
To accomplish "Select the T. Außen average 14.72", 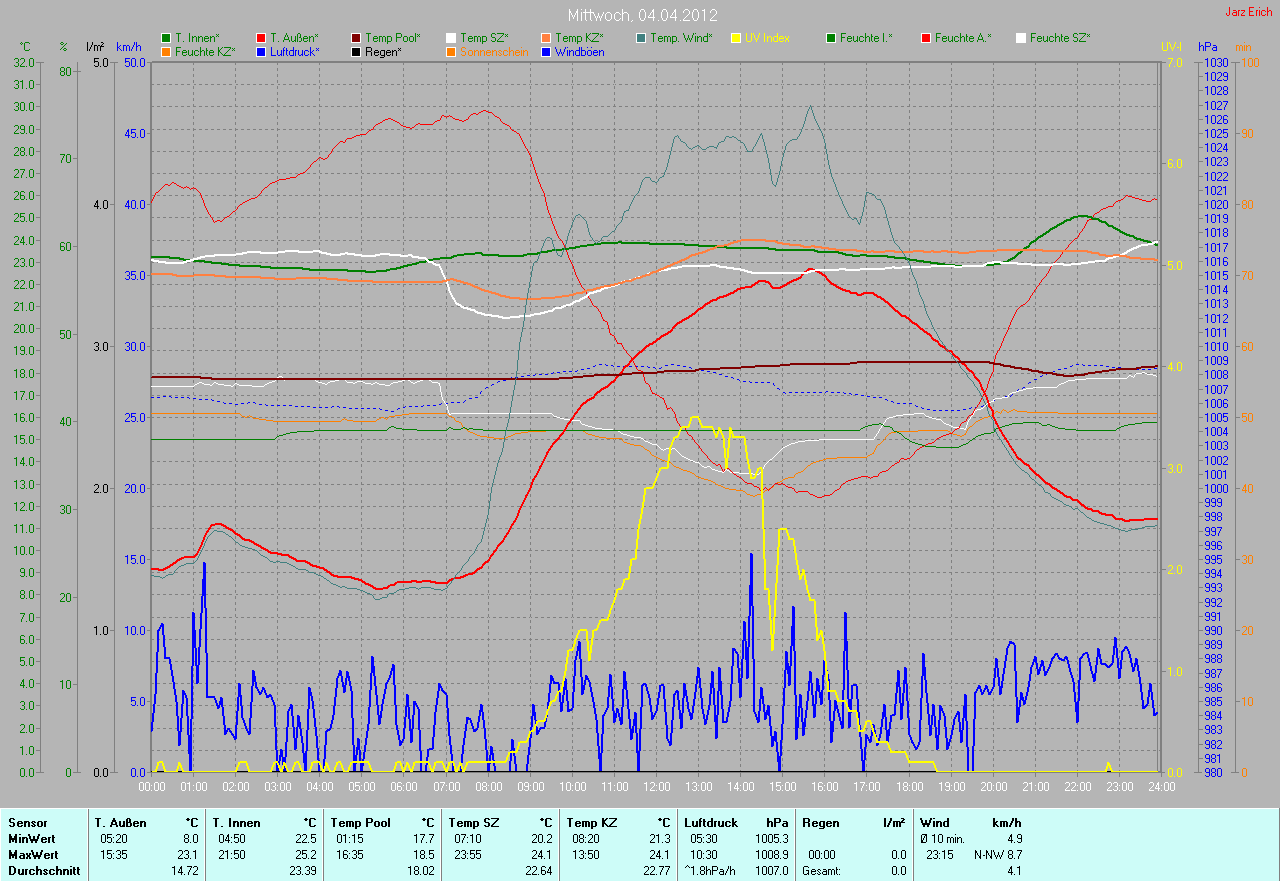I will 184,871.
